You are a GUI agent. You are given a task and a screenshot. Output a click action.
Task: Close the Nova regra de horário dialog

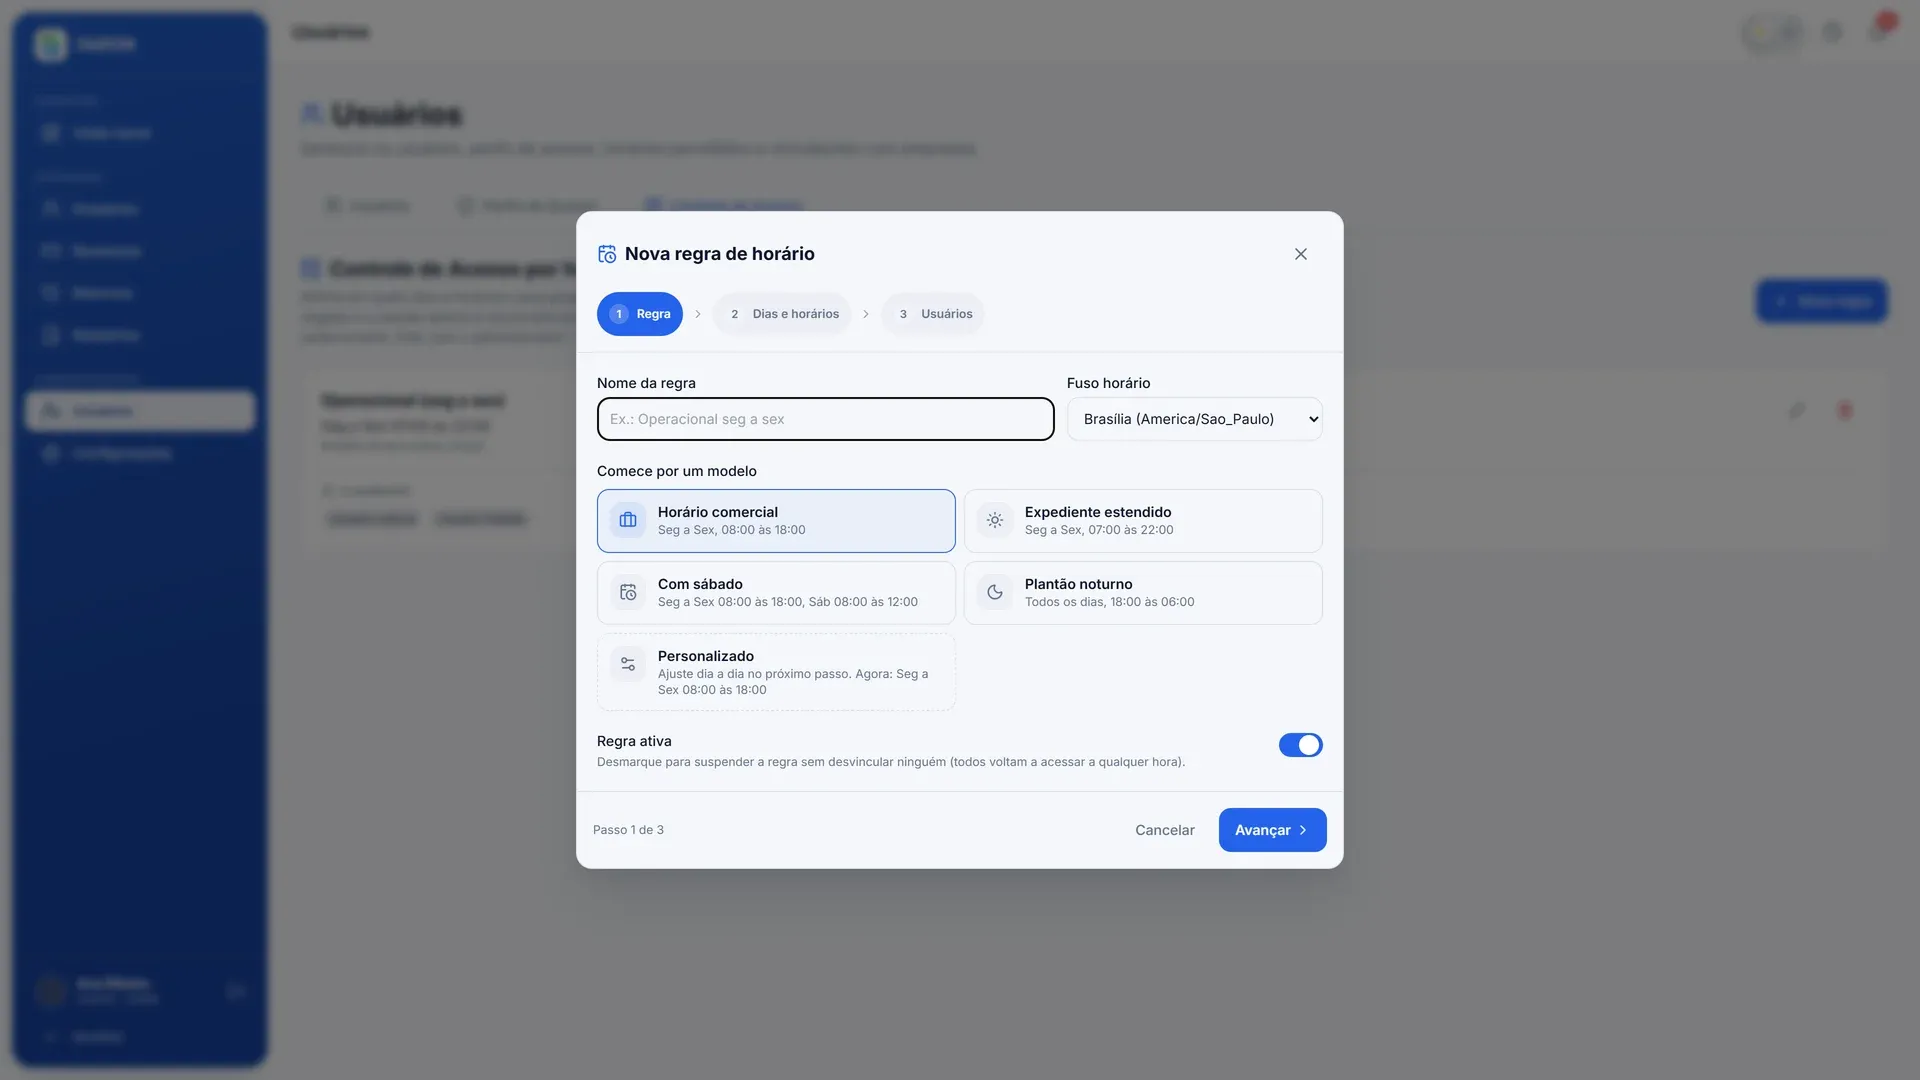[x=1300, y=254]
